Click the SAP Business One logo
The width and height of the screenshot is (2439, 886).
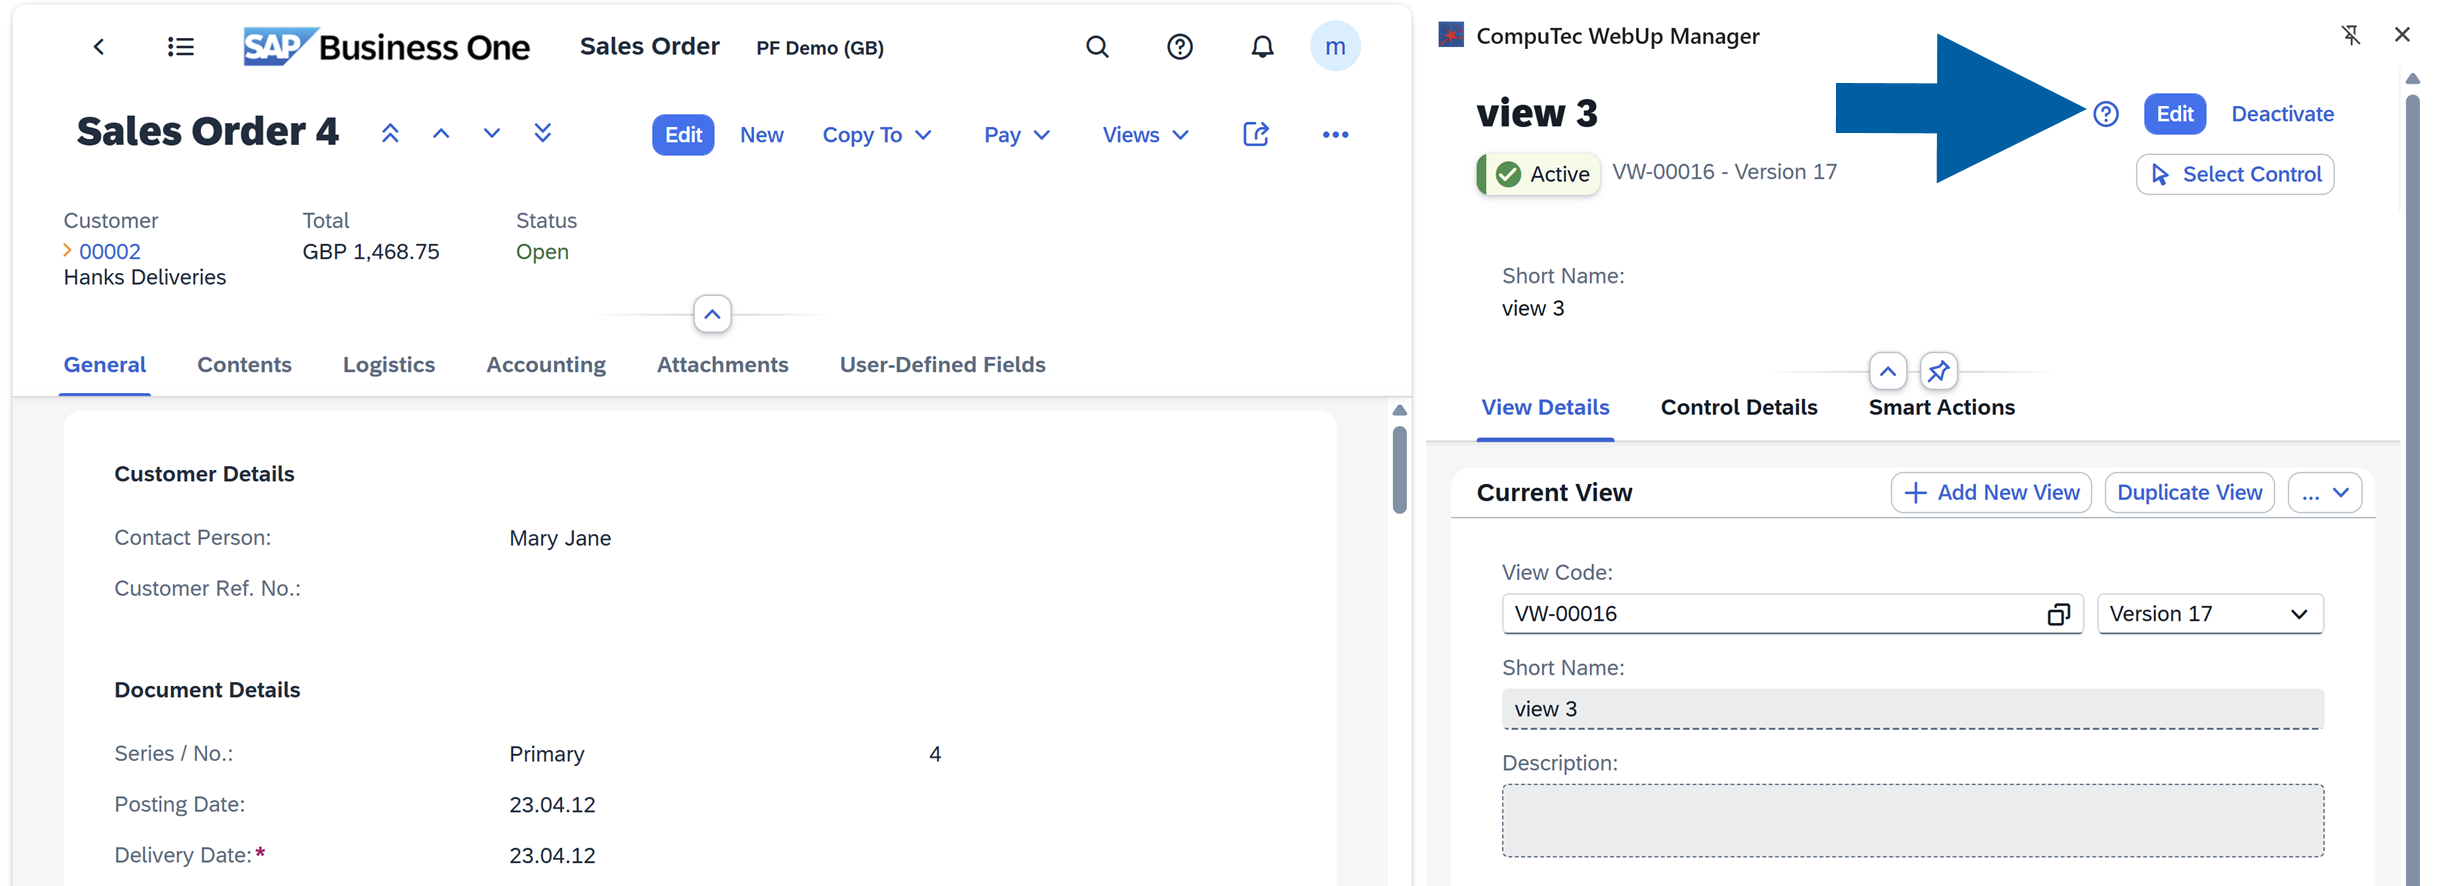click(386, 47)
